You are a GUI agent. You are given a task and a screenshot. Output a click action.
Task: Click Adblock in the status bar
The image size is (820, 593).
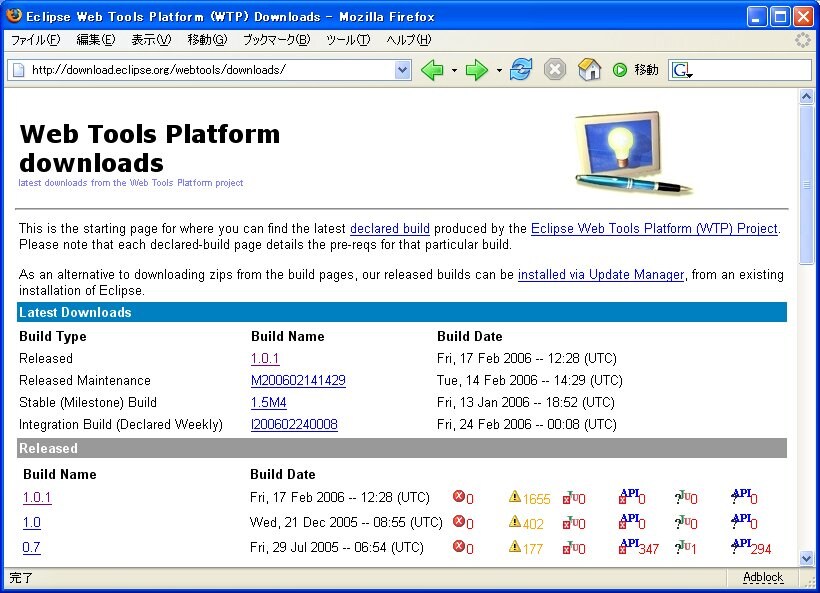pyautogui.click(x=762, y=577)
